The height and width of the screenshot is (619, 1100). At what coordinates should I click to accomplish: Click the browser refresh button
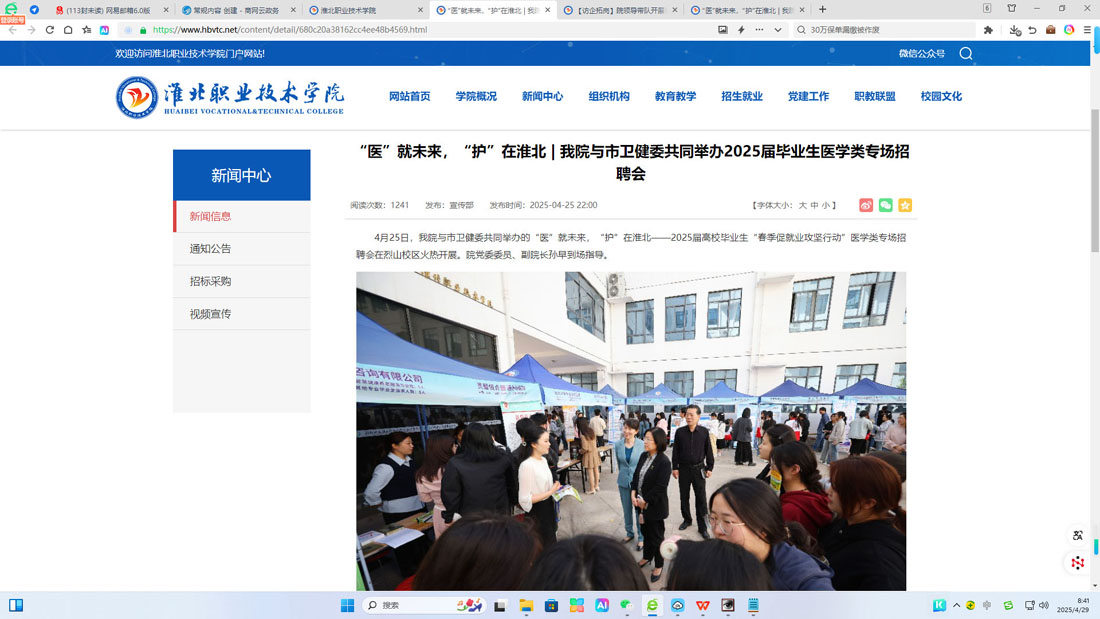click(49, 29)
